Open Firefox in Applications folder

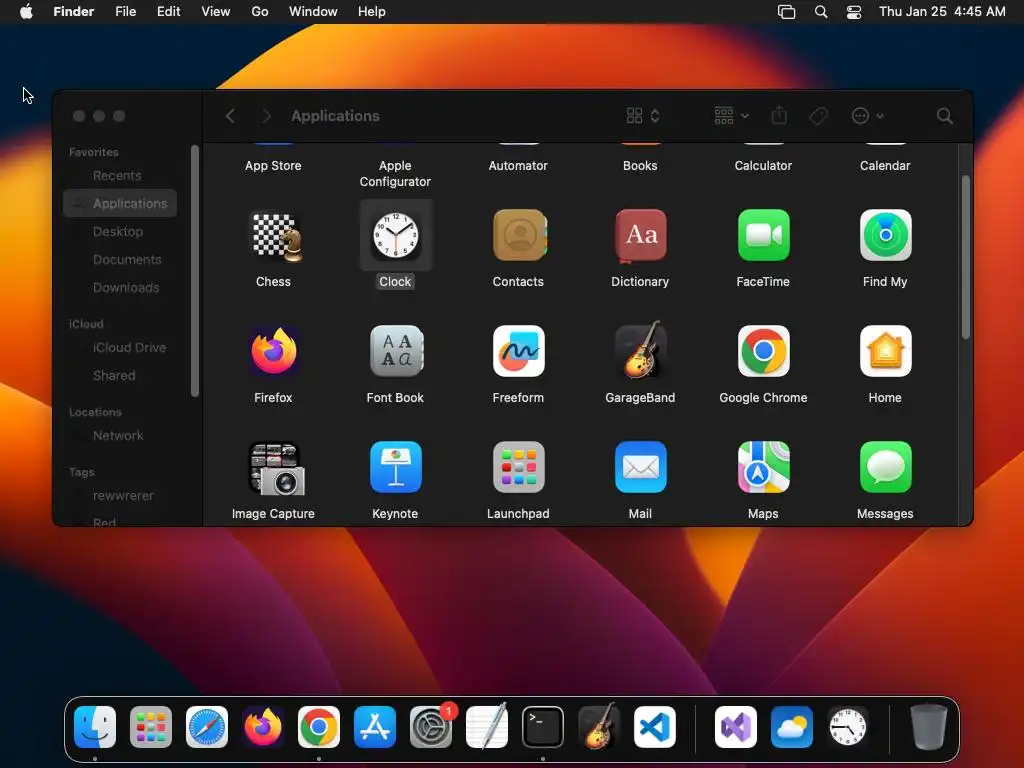pyautogui.click(x=275, y=351)
